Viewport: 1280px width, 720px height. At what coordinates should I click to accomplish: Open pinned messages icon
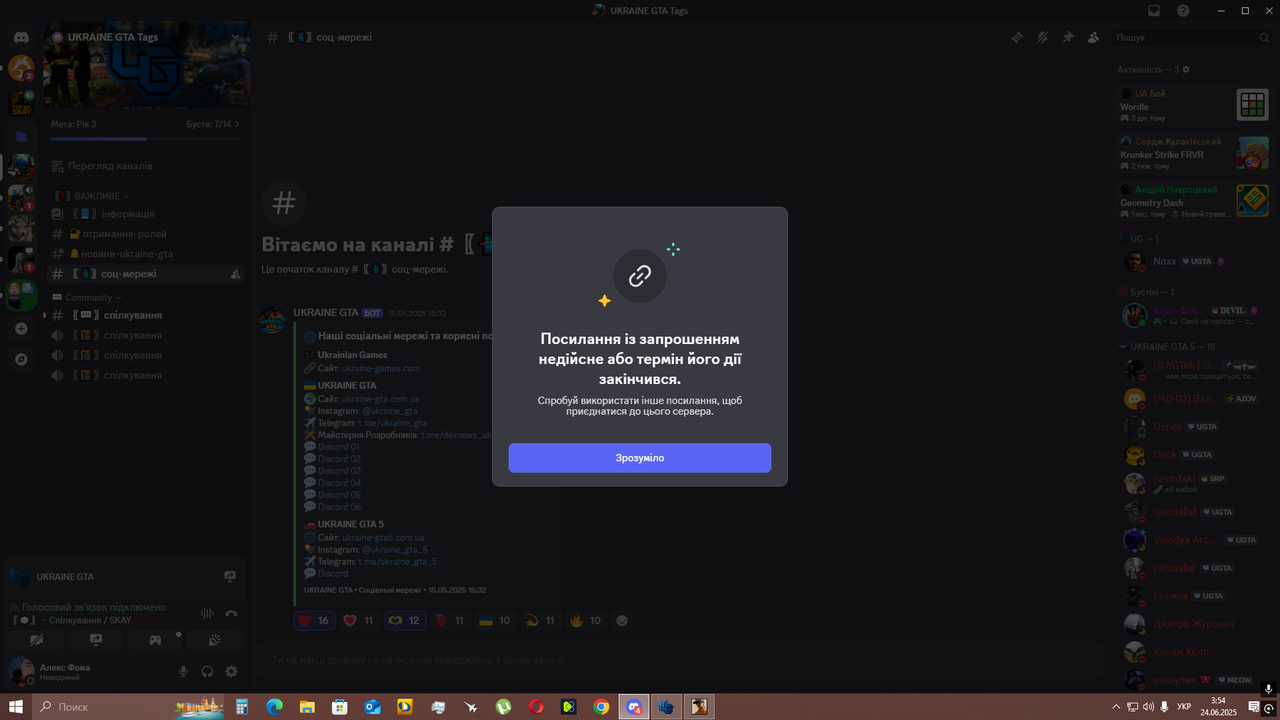[x=1067, y=37]
